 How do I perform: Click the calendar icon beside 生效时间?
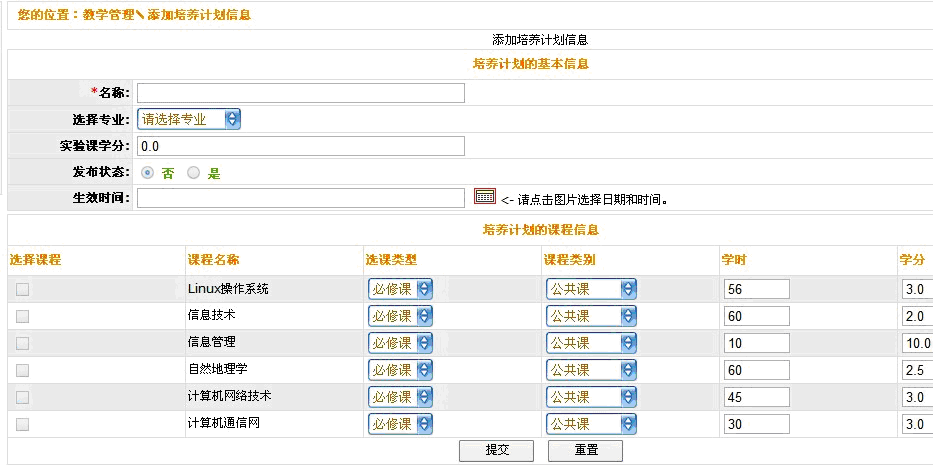coord(484,197)
